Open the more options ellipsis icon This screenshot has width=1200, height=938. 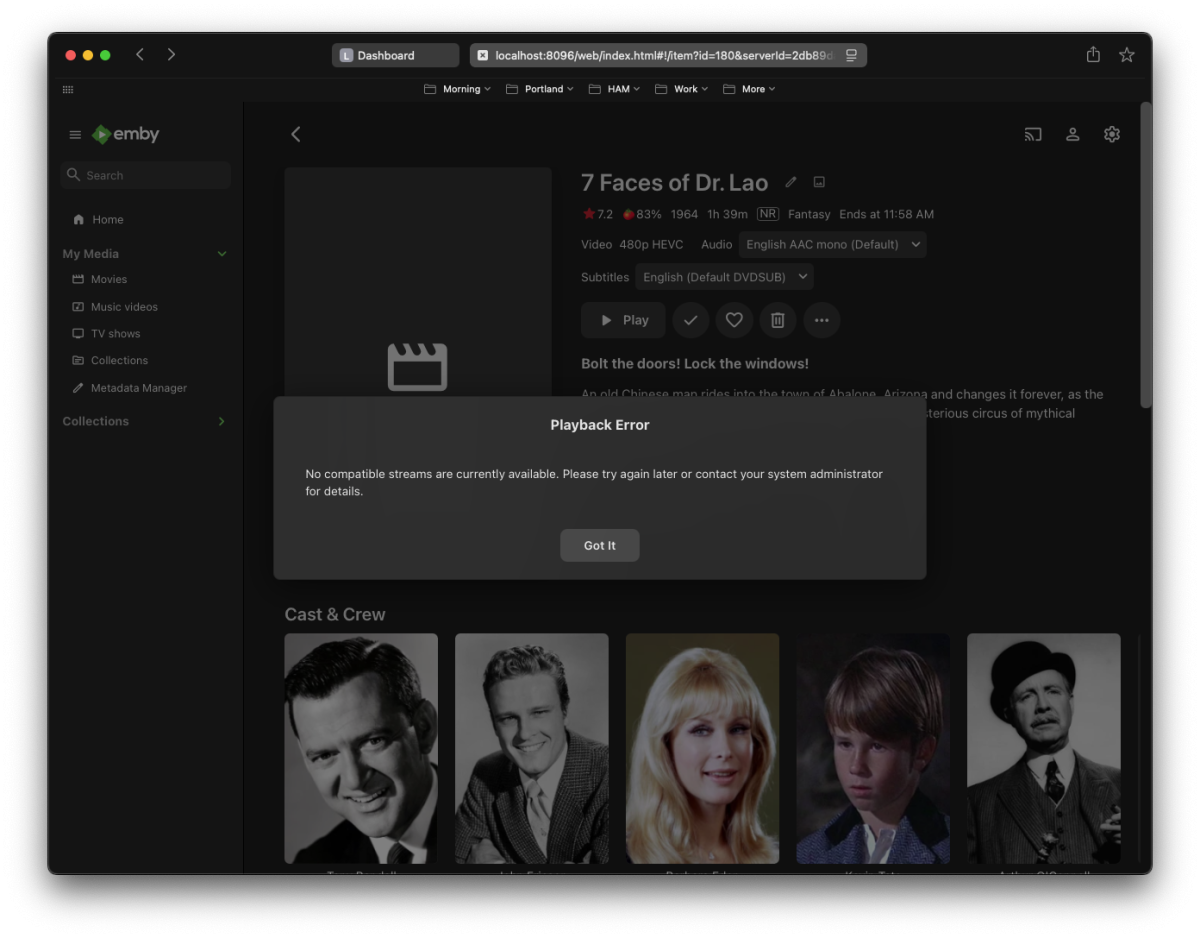tap(822, 320)
